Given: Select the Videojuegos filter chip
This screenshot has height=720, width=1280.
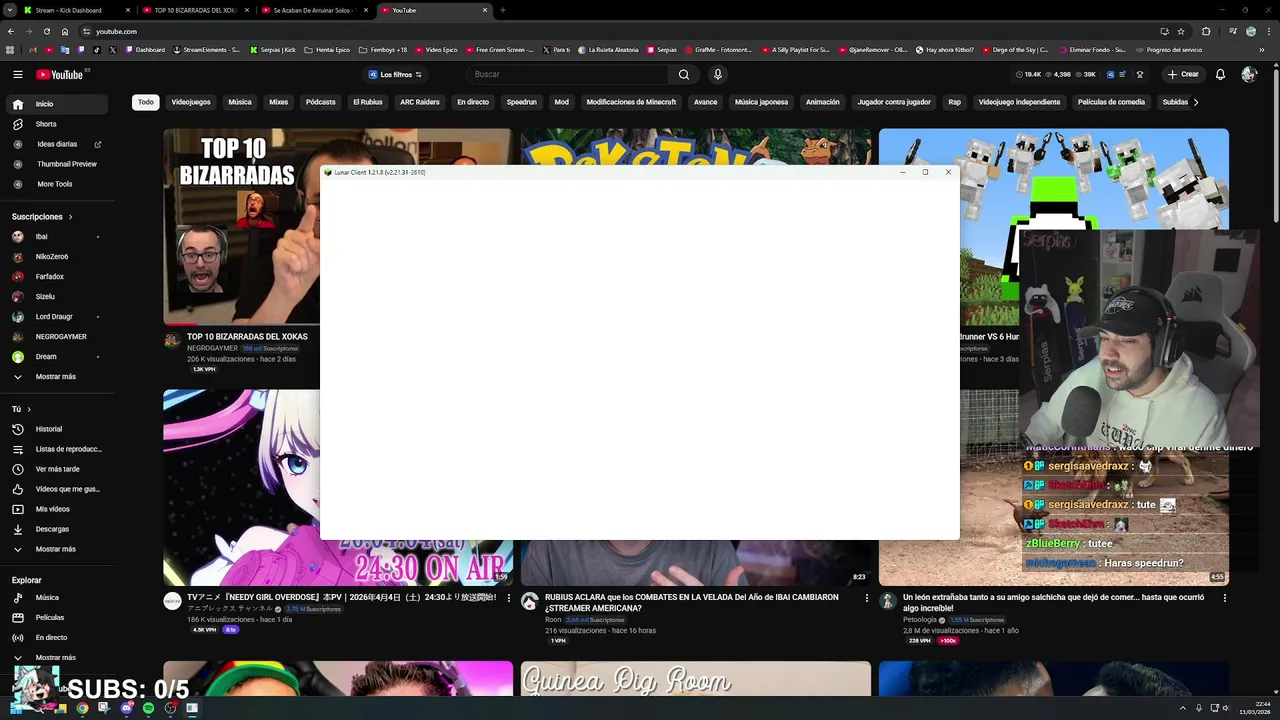Looking at the screenshot, I should [x=191, y=102].
